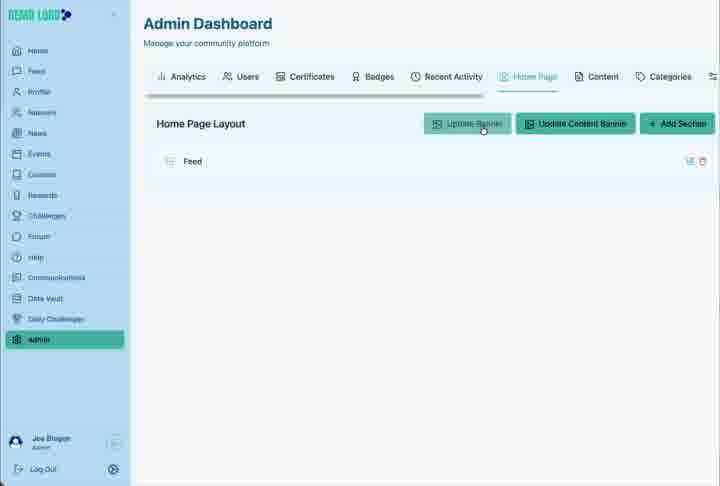
Task: Open the Badges tab
Action: [x=373, y=77]
